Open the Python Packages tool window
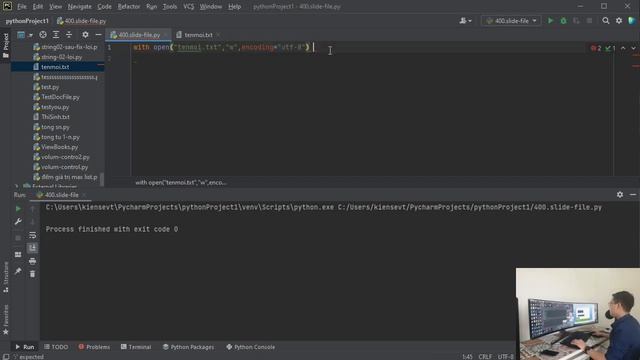640x360 pixels. point(188,347)
